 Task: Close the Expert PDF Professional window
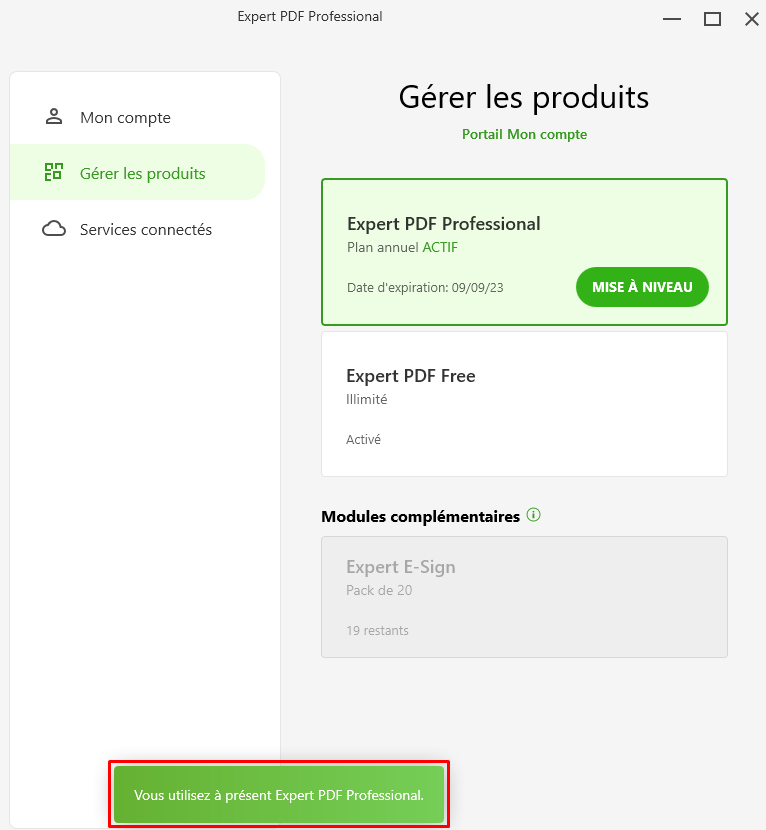[752, 19]
